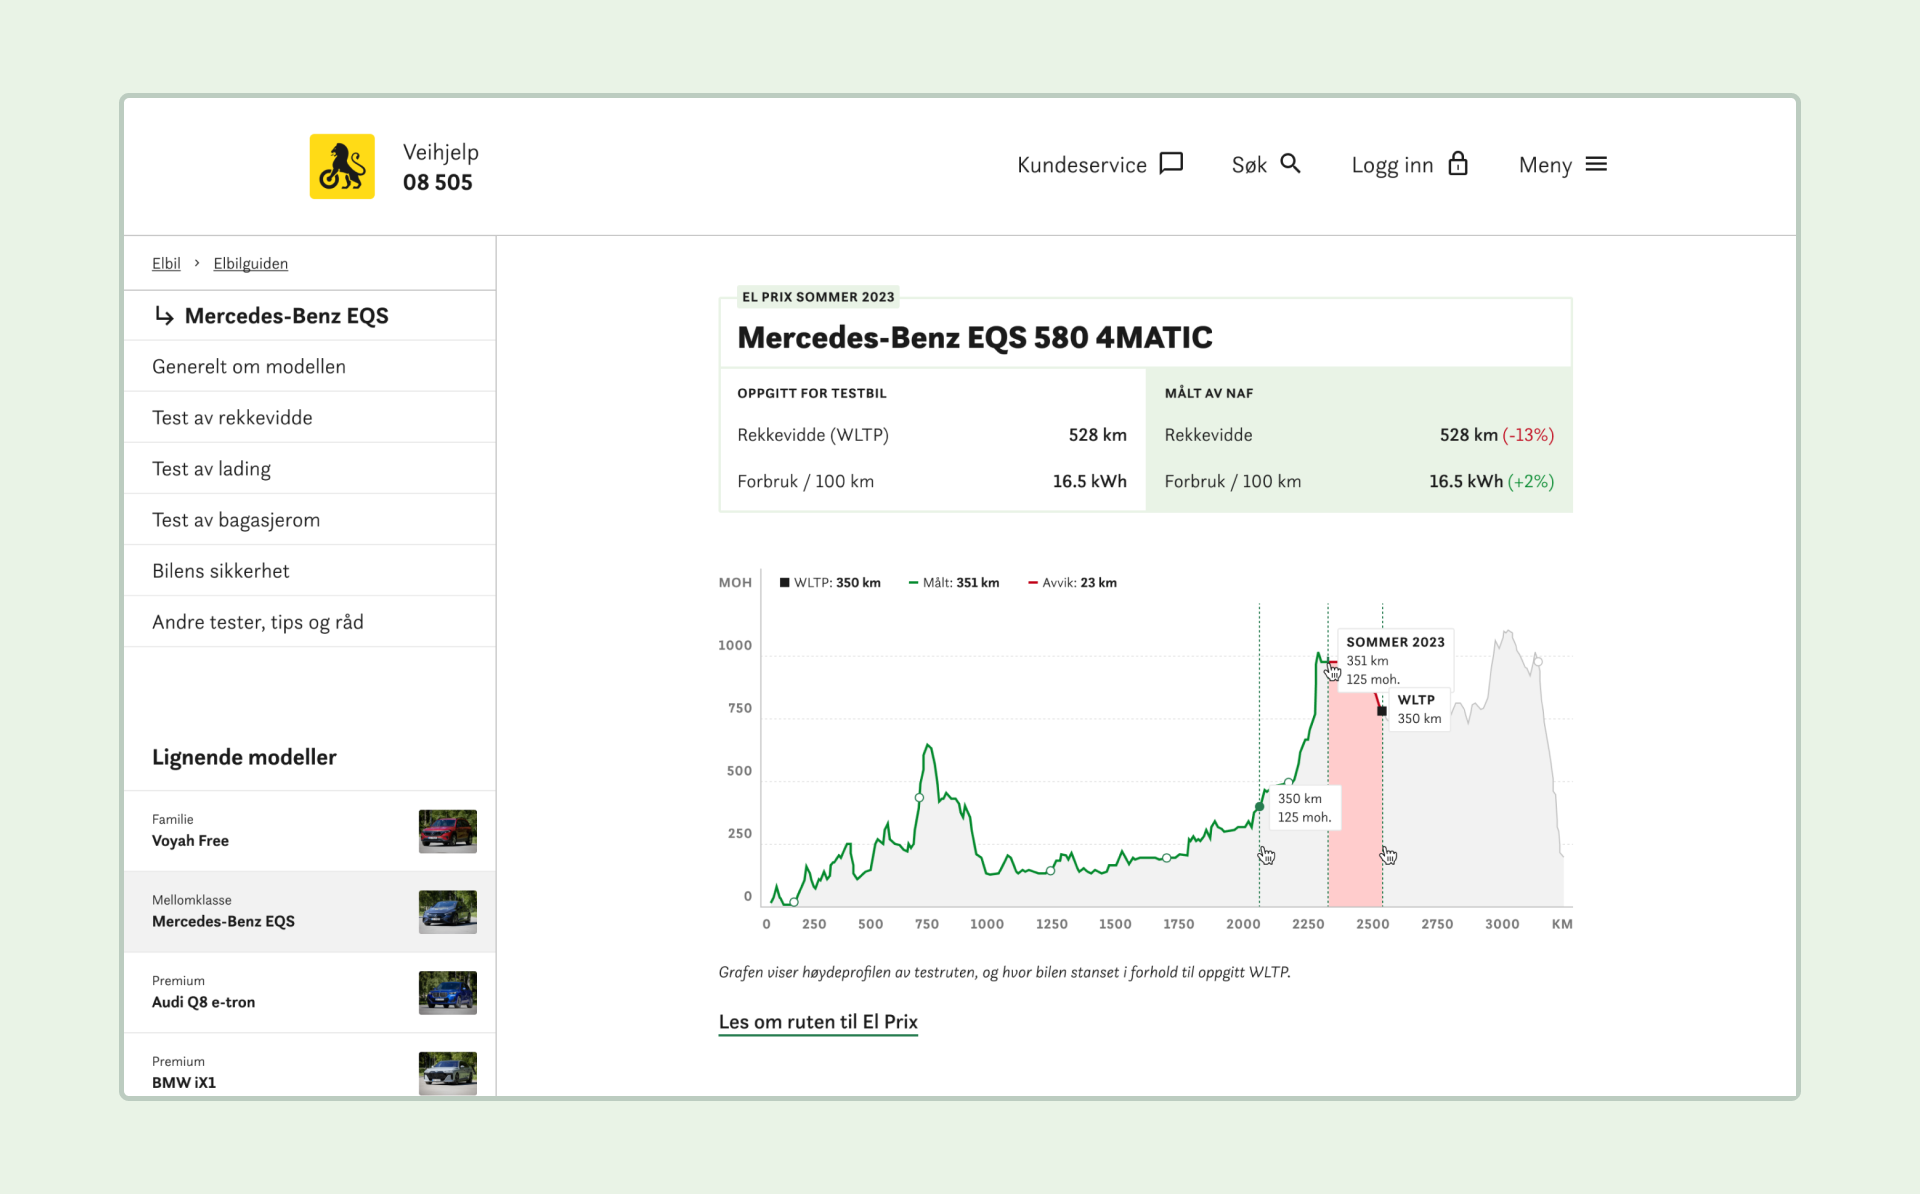The image size is (1920, 1194).
Task: Click Lignende modeller heading
Action: [x=244, y=757]
